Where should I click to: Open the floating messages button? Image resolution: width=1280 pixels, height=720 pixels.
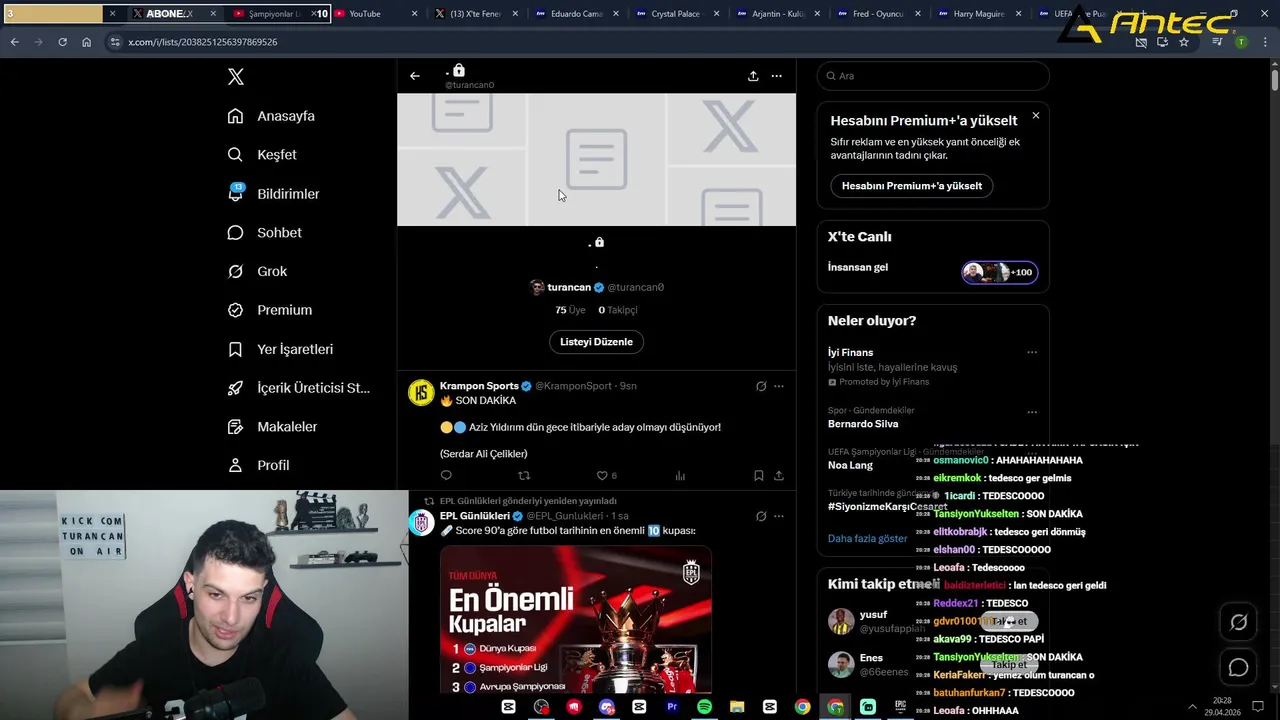[1238, 668]
